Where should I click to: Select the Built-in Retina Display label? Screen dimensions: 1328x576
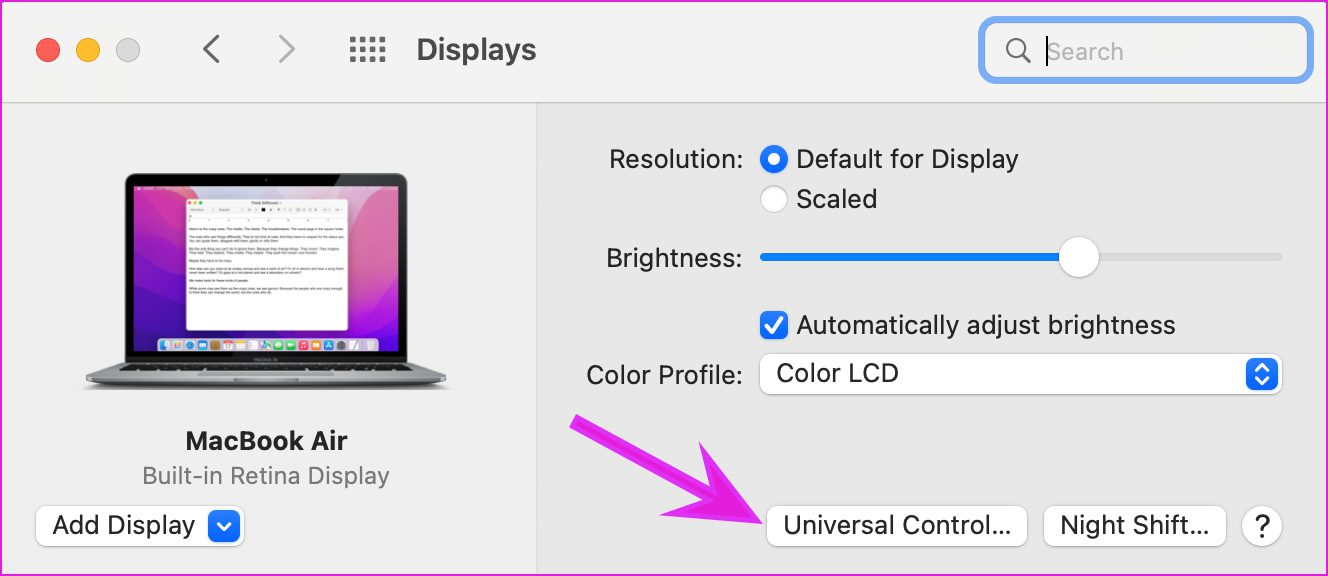(x=265, y=476)
